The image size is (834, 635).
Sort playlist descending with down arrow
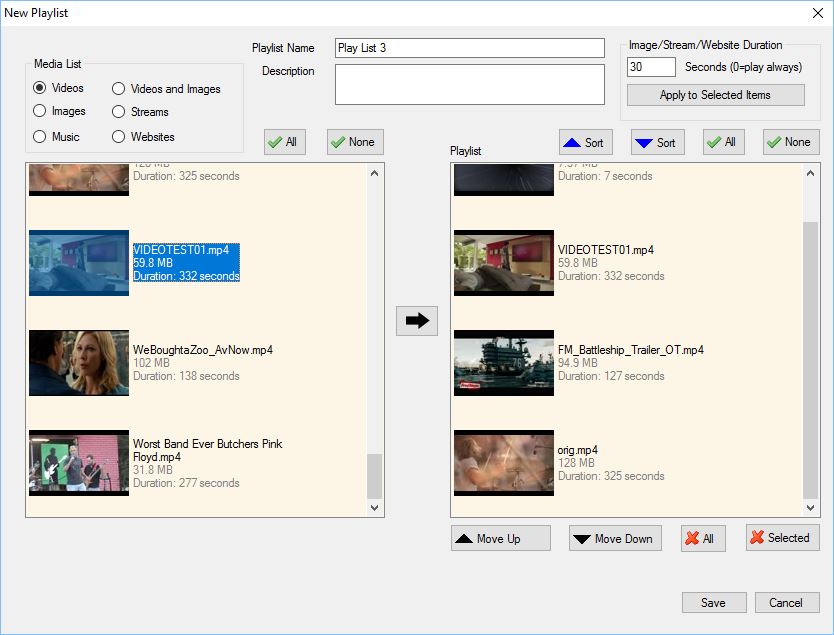click(x=657, y=143)
